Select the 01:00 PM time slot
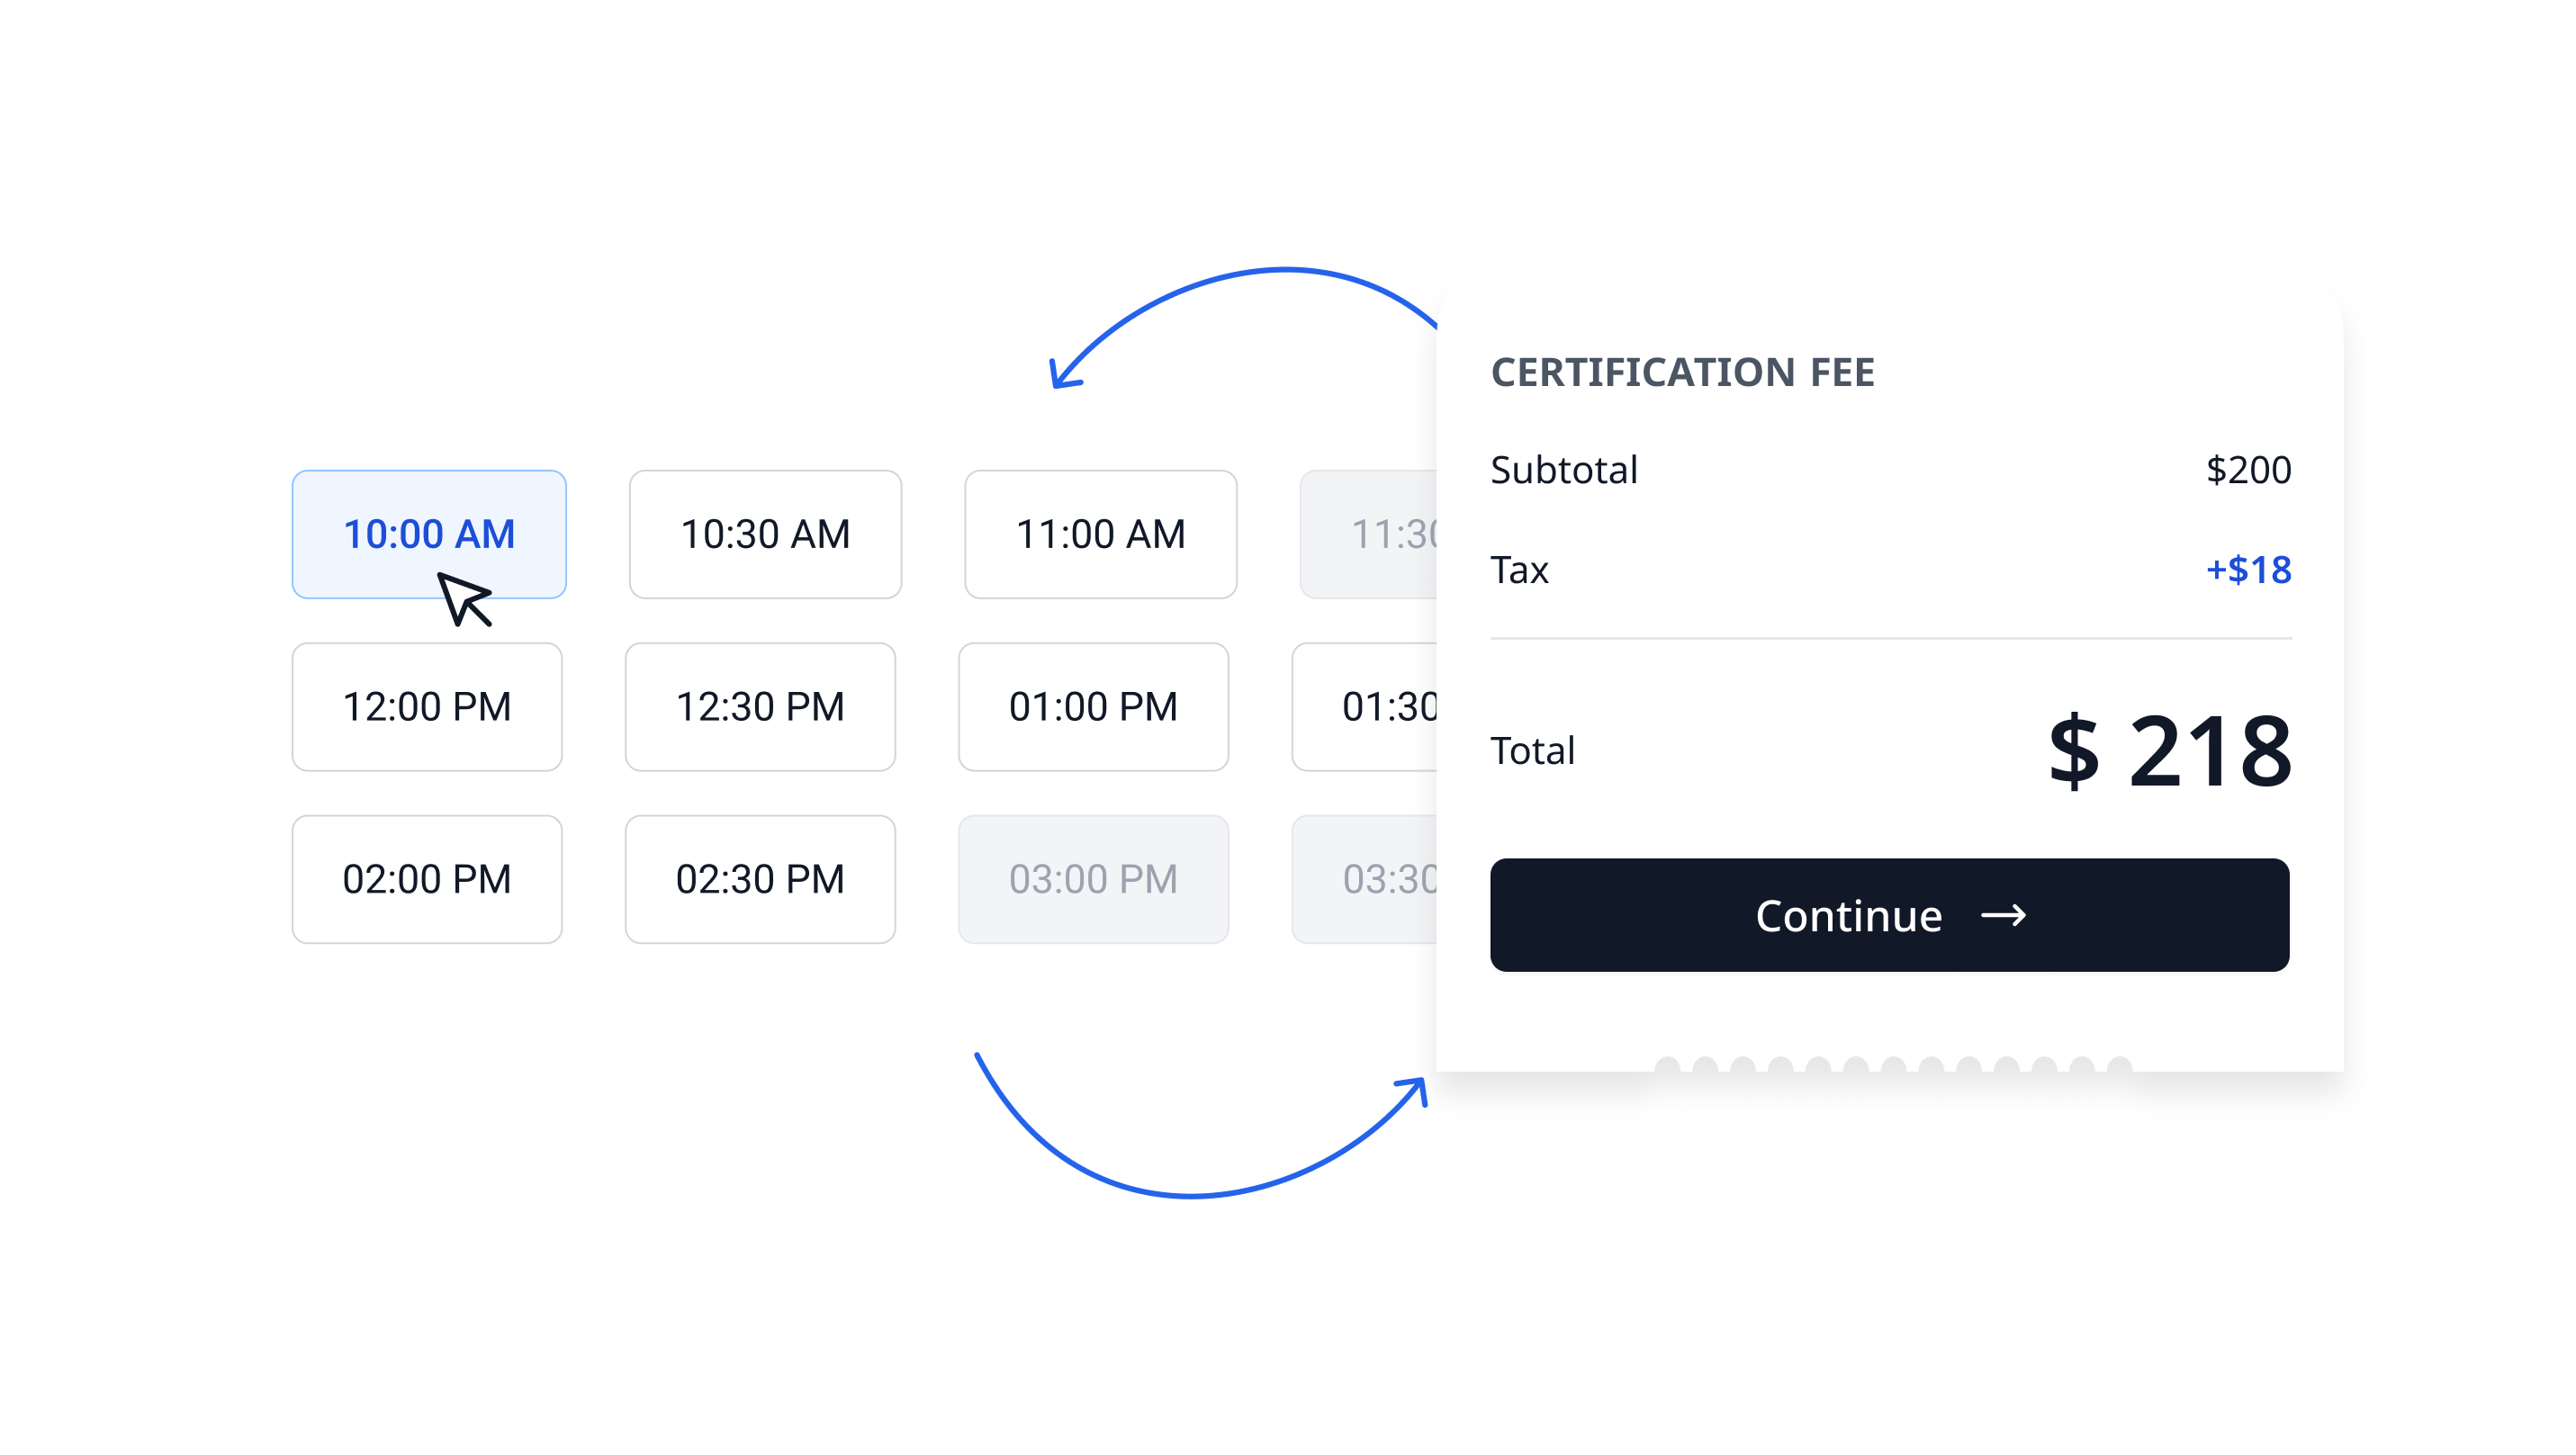 coord(1094,707)
